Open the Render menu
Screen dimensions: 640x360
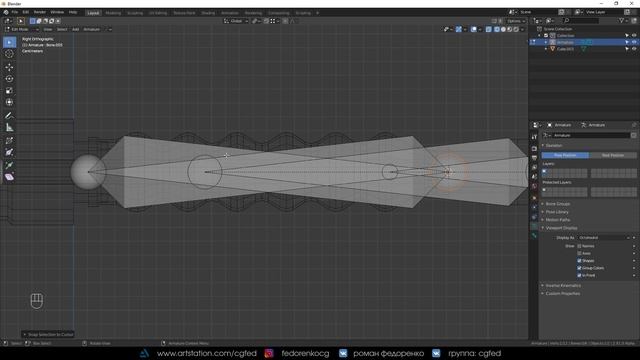point(40,12)
